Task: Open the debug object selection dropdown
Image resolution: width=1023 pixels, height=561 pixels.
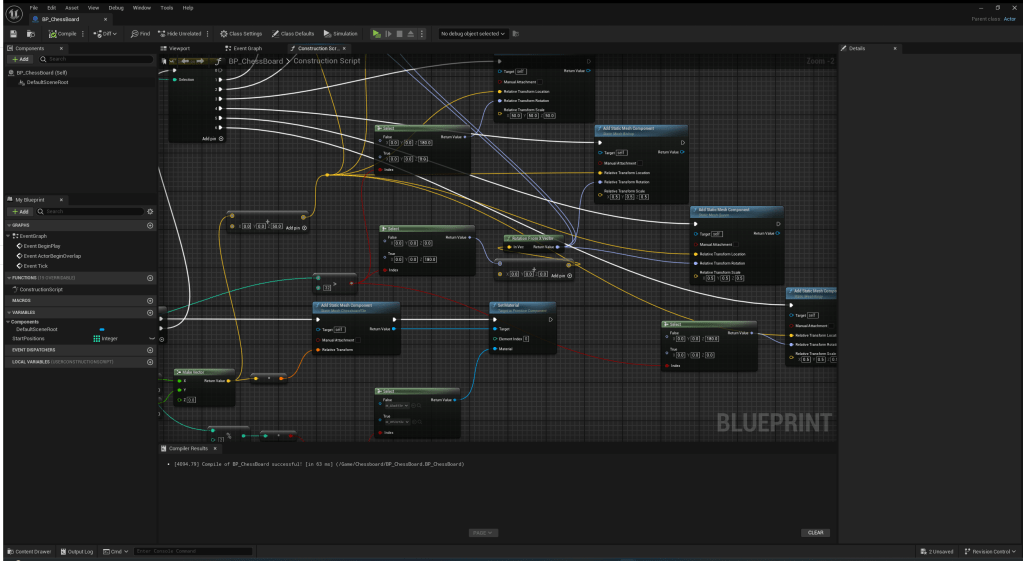Action: (473, 33)
